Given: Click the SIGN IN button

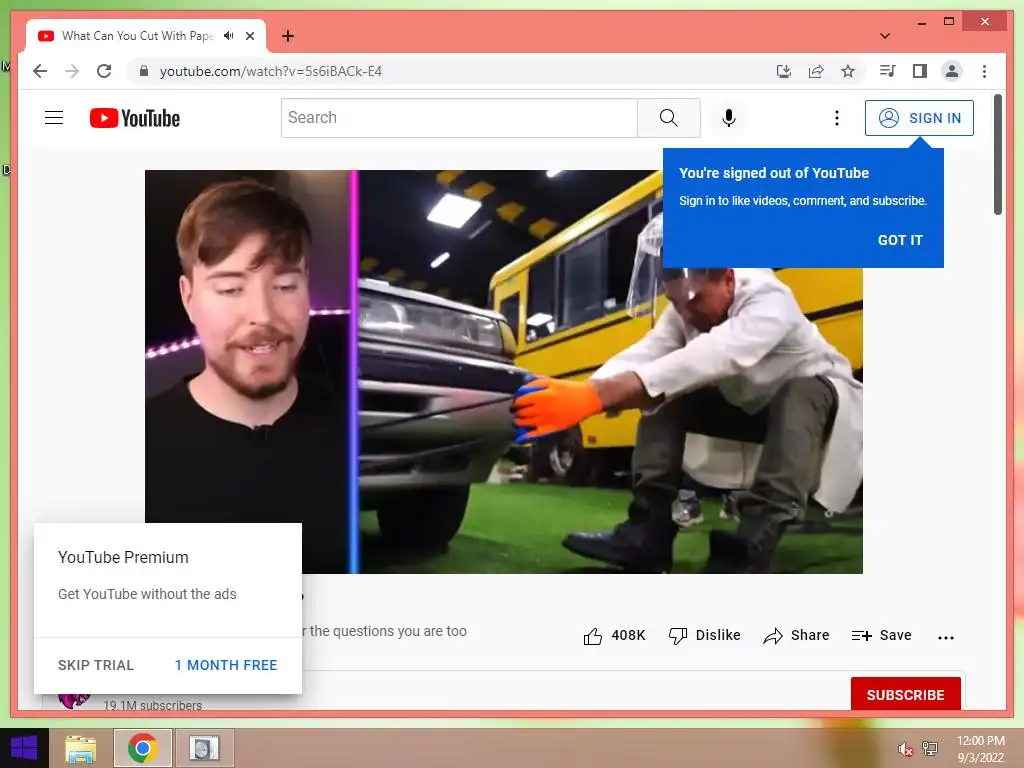Looking at the screenshot, I should [919, 118].
